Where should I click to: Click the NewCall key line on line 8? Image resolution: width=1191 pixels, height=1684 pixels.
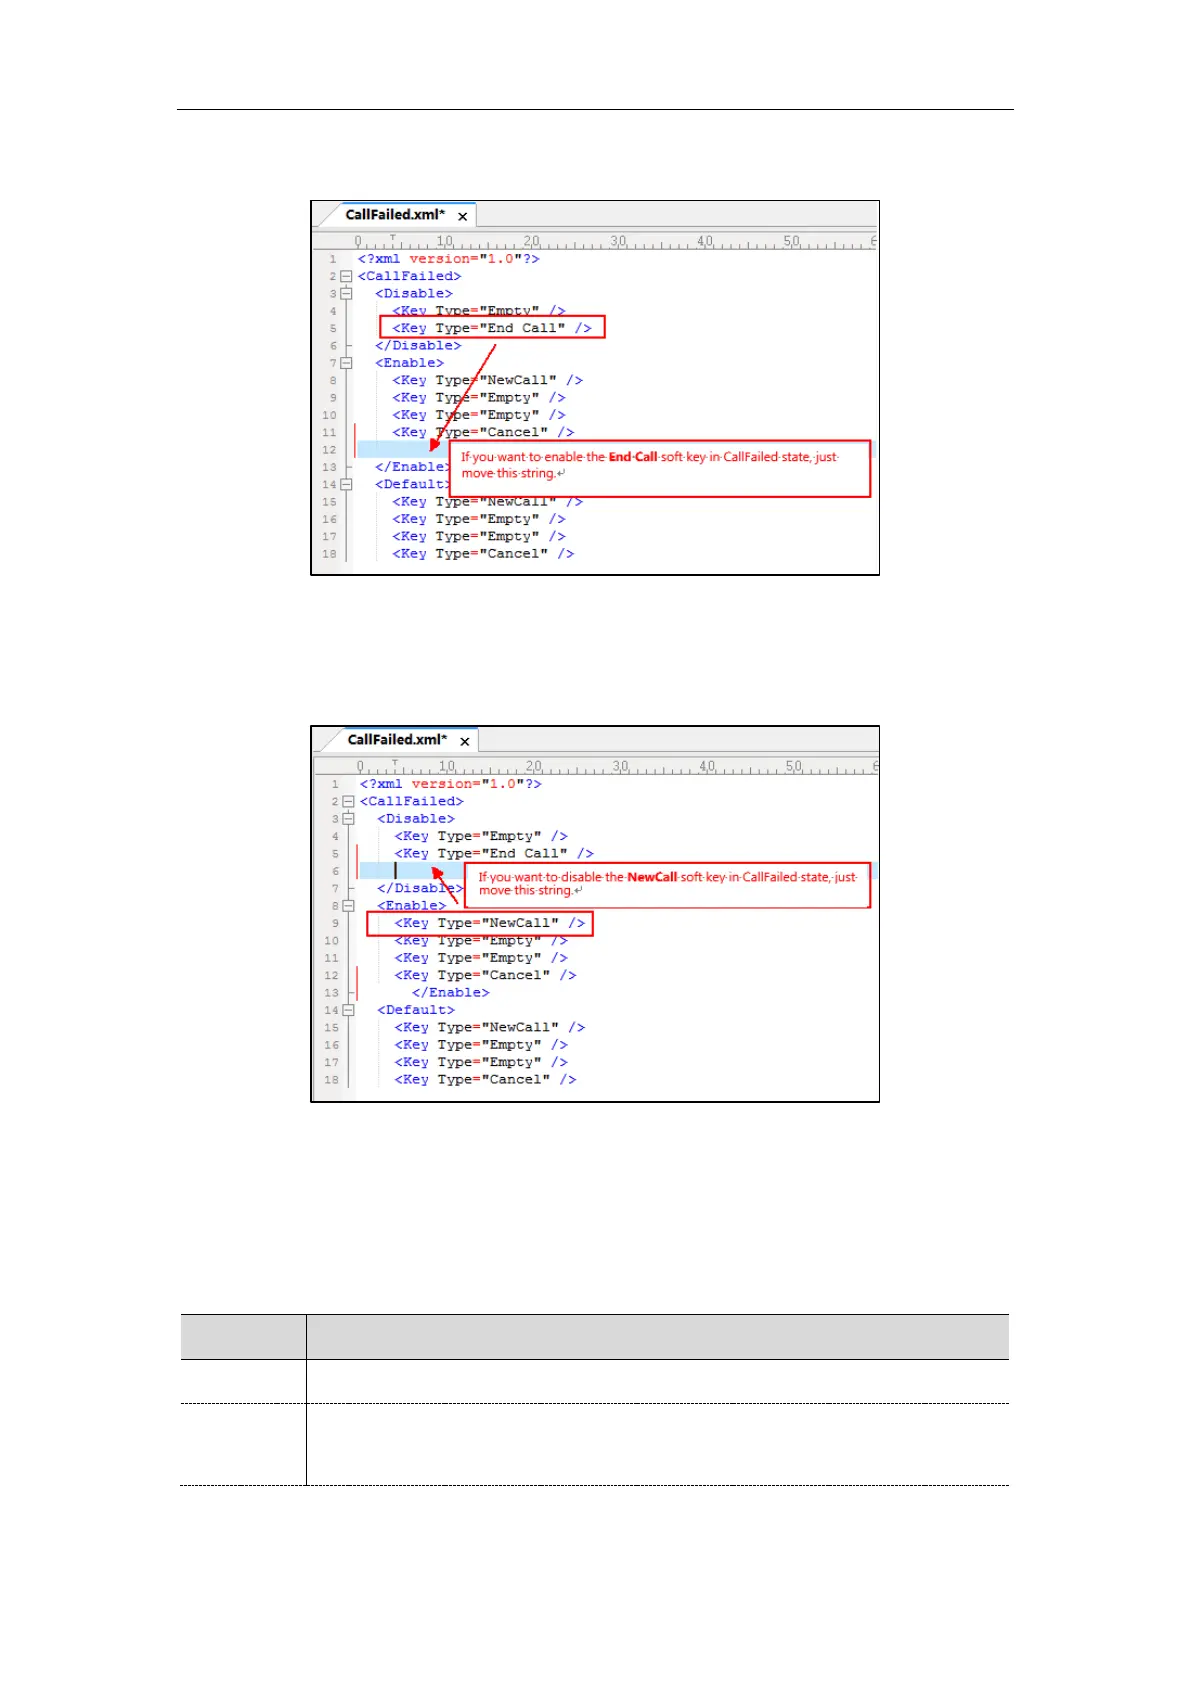pos(487,380)
